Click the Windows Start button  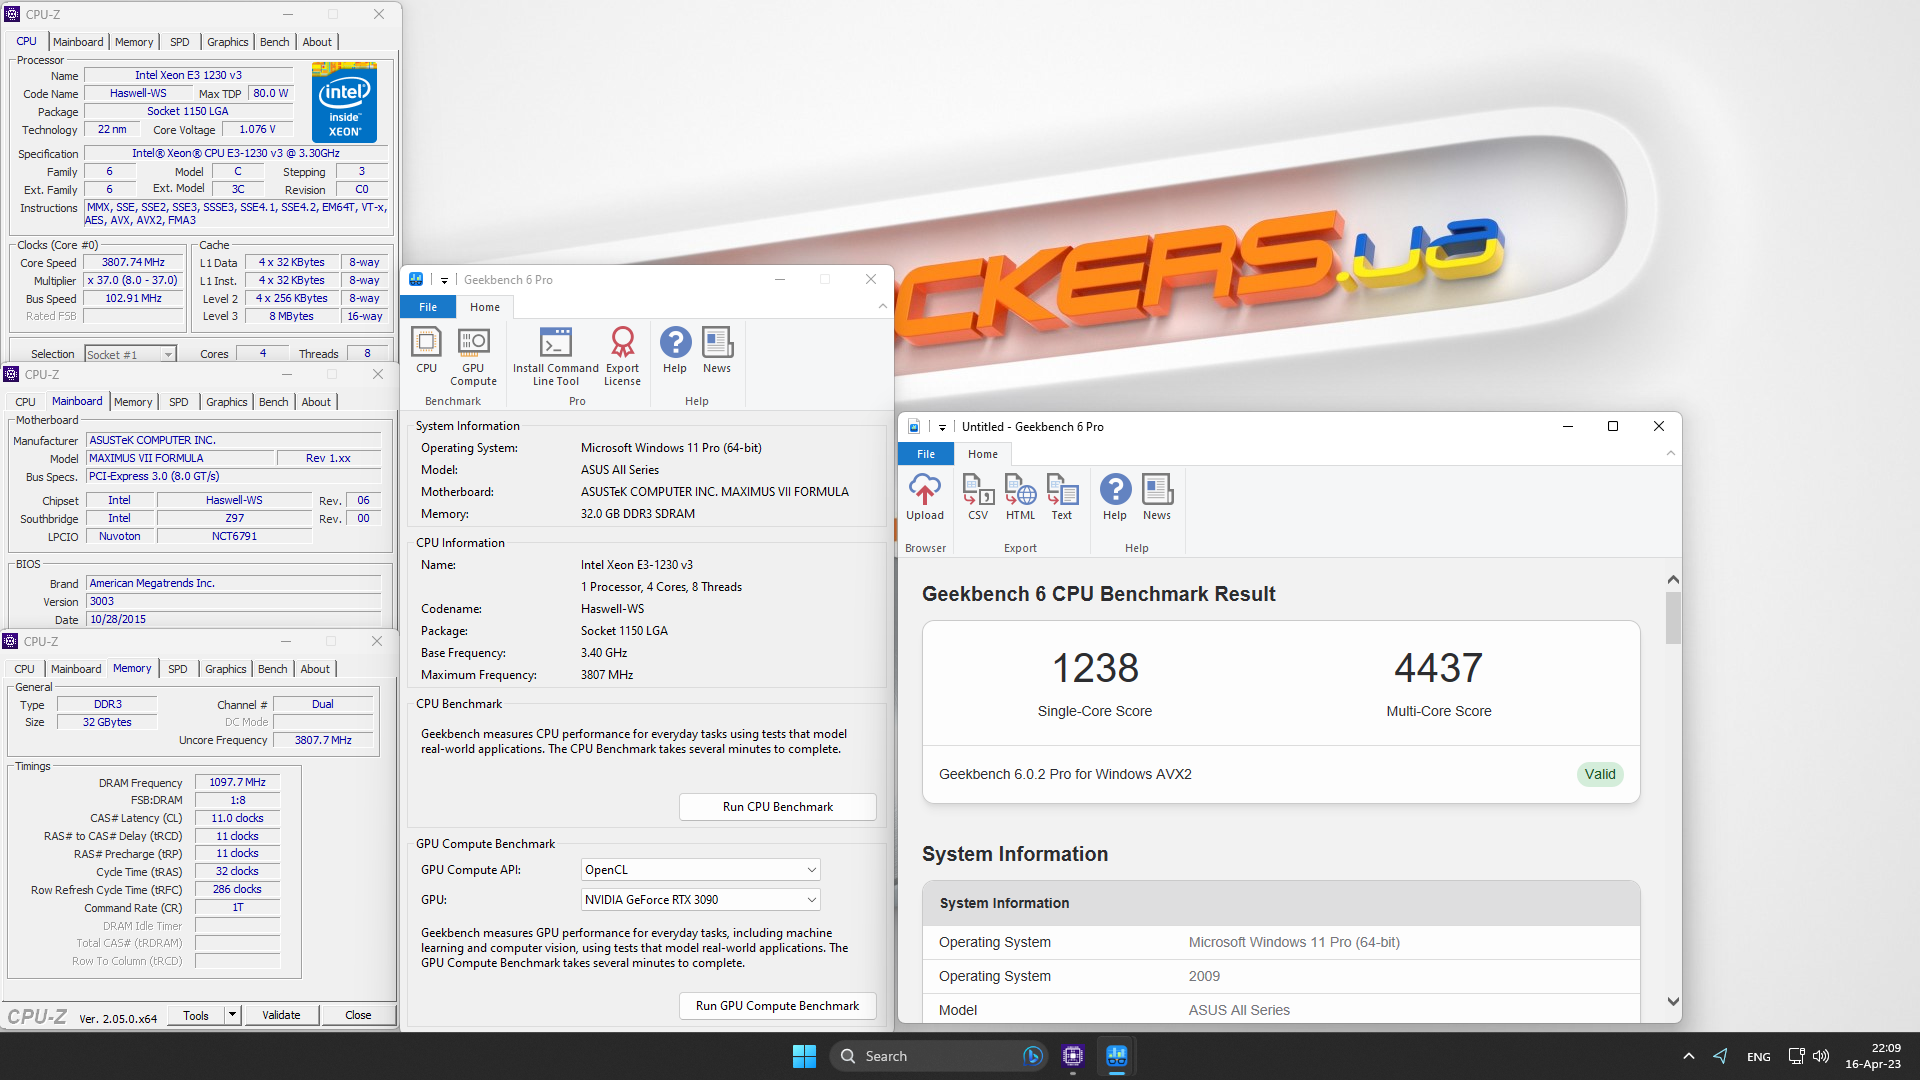tap(804, 1056)
